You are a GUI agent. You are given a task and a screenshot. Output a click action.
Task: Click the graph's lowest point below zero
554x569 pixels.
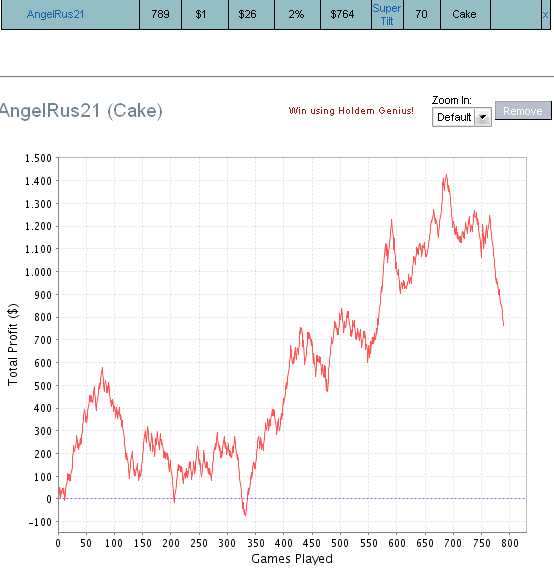tap(245, 514)
